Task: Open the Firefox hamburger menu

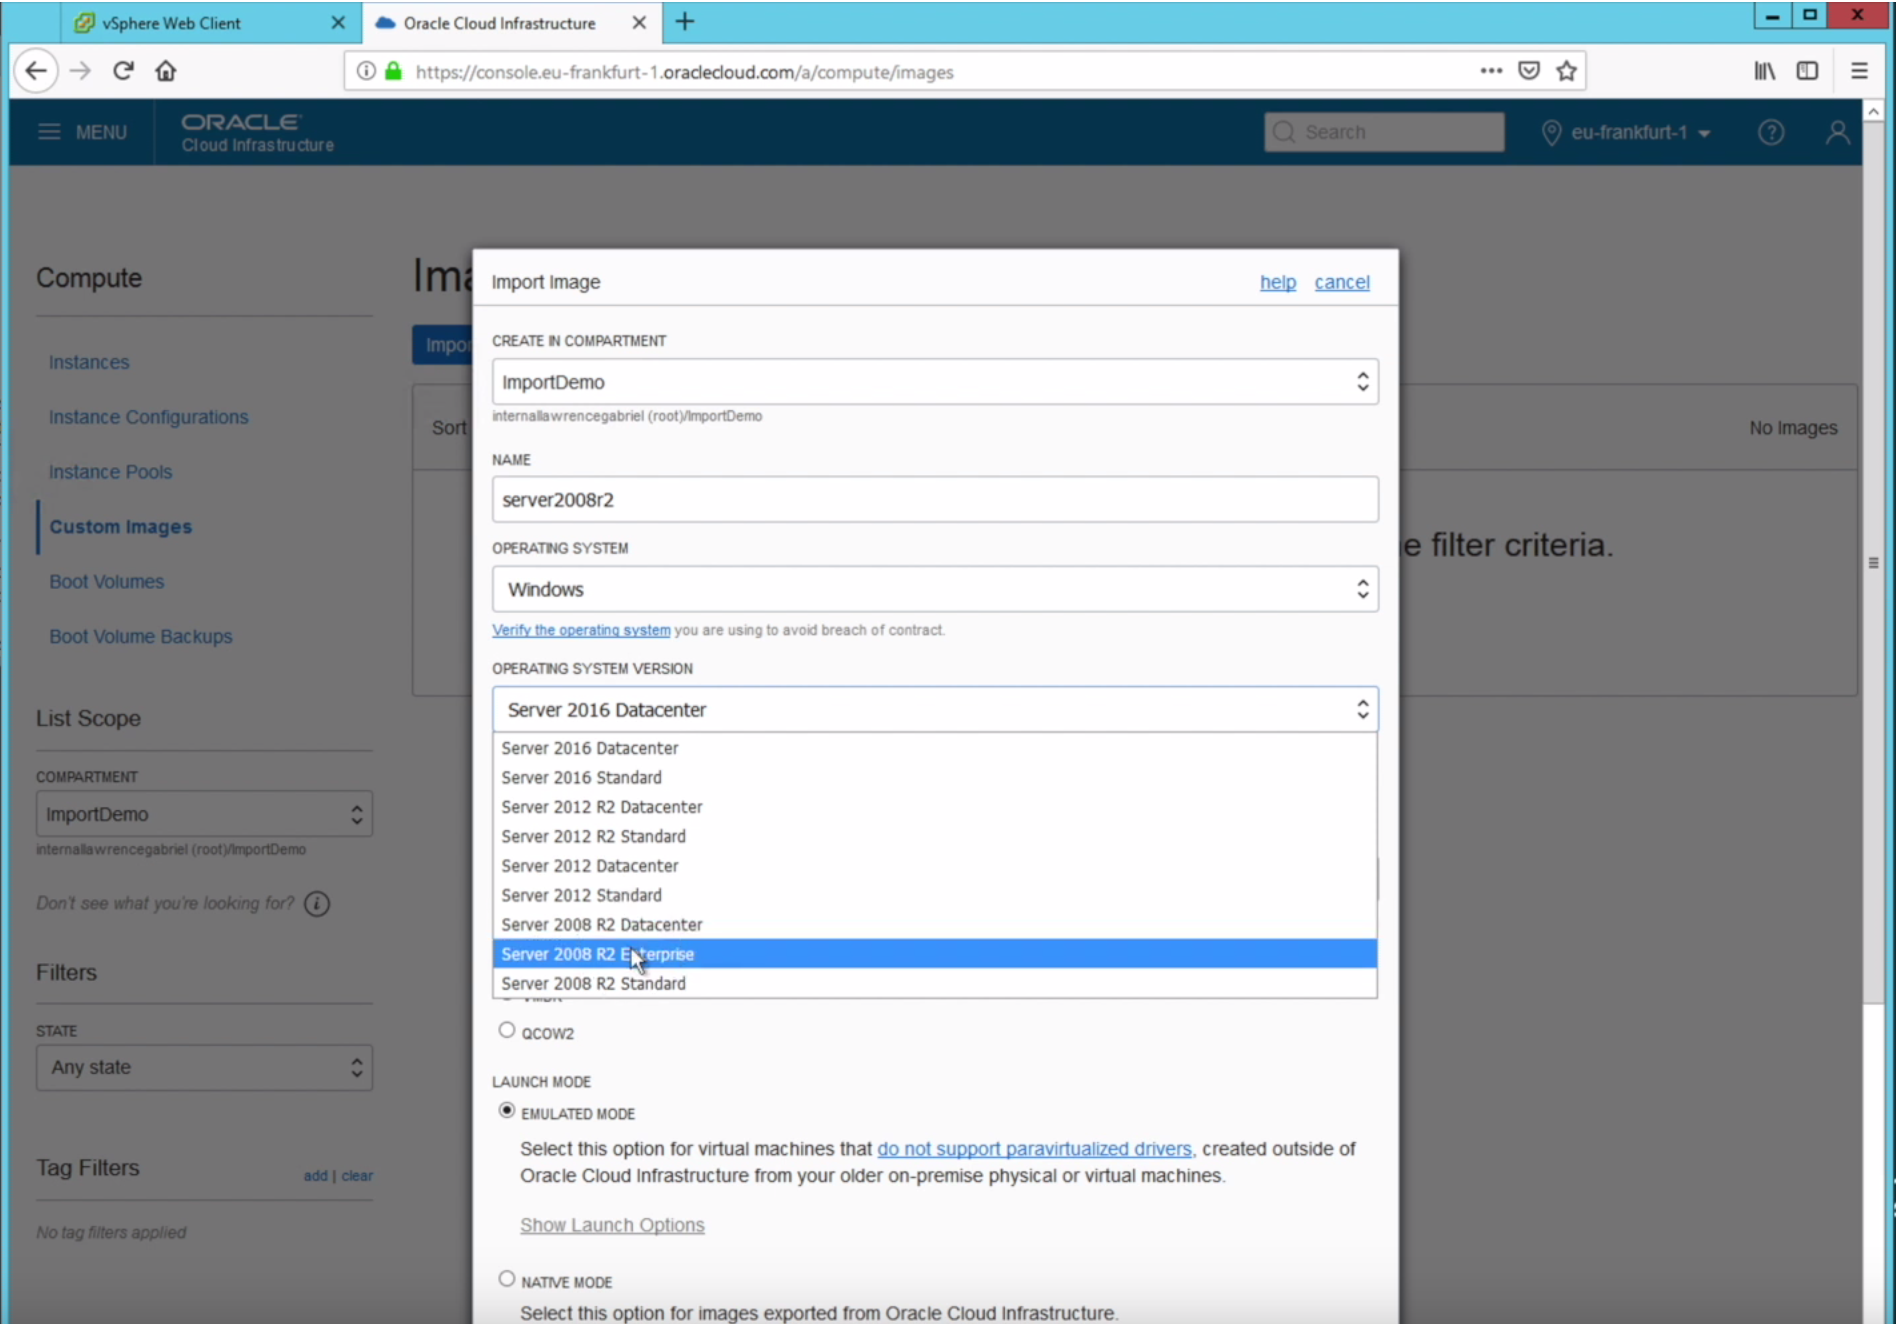Action: pyautogui.click(x=1859, y=71)
